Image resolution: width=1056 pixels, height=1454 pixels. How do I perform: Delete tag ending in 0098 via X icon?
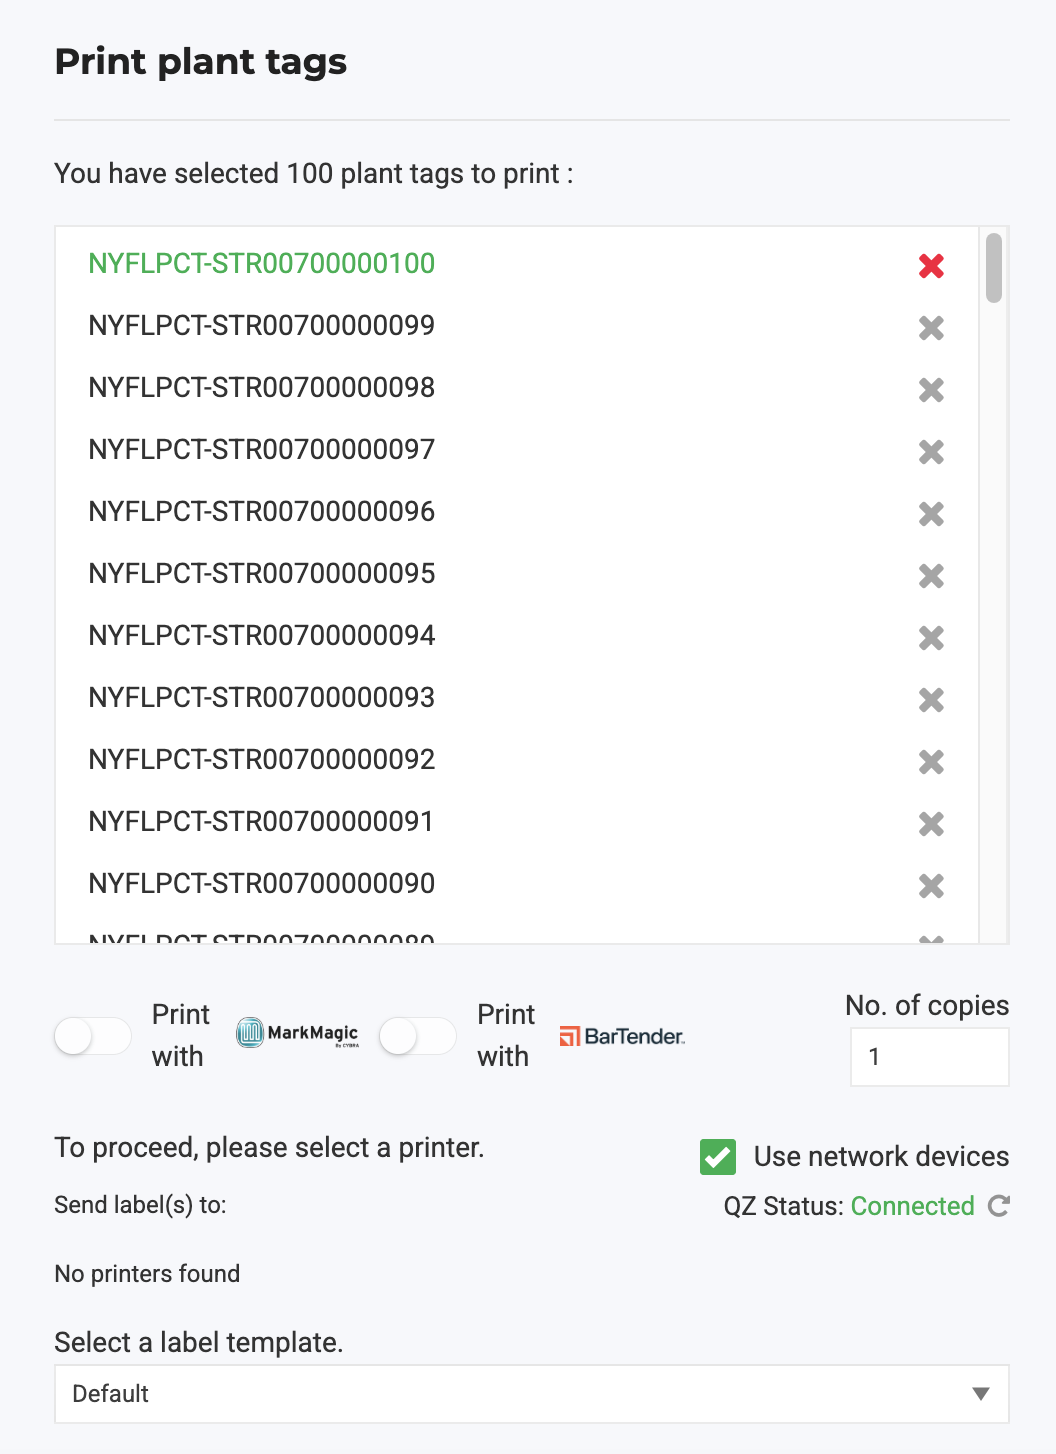931,389
